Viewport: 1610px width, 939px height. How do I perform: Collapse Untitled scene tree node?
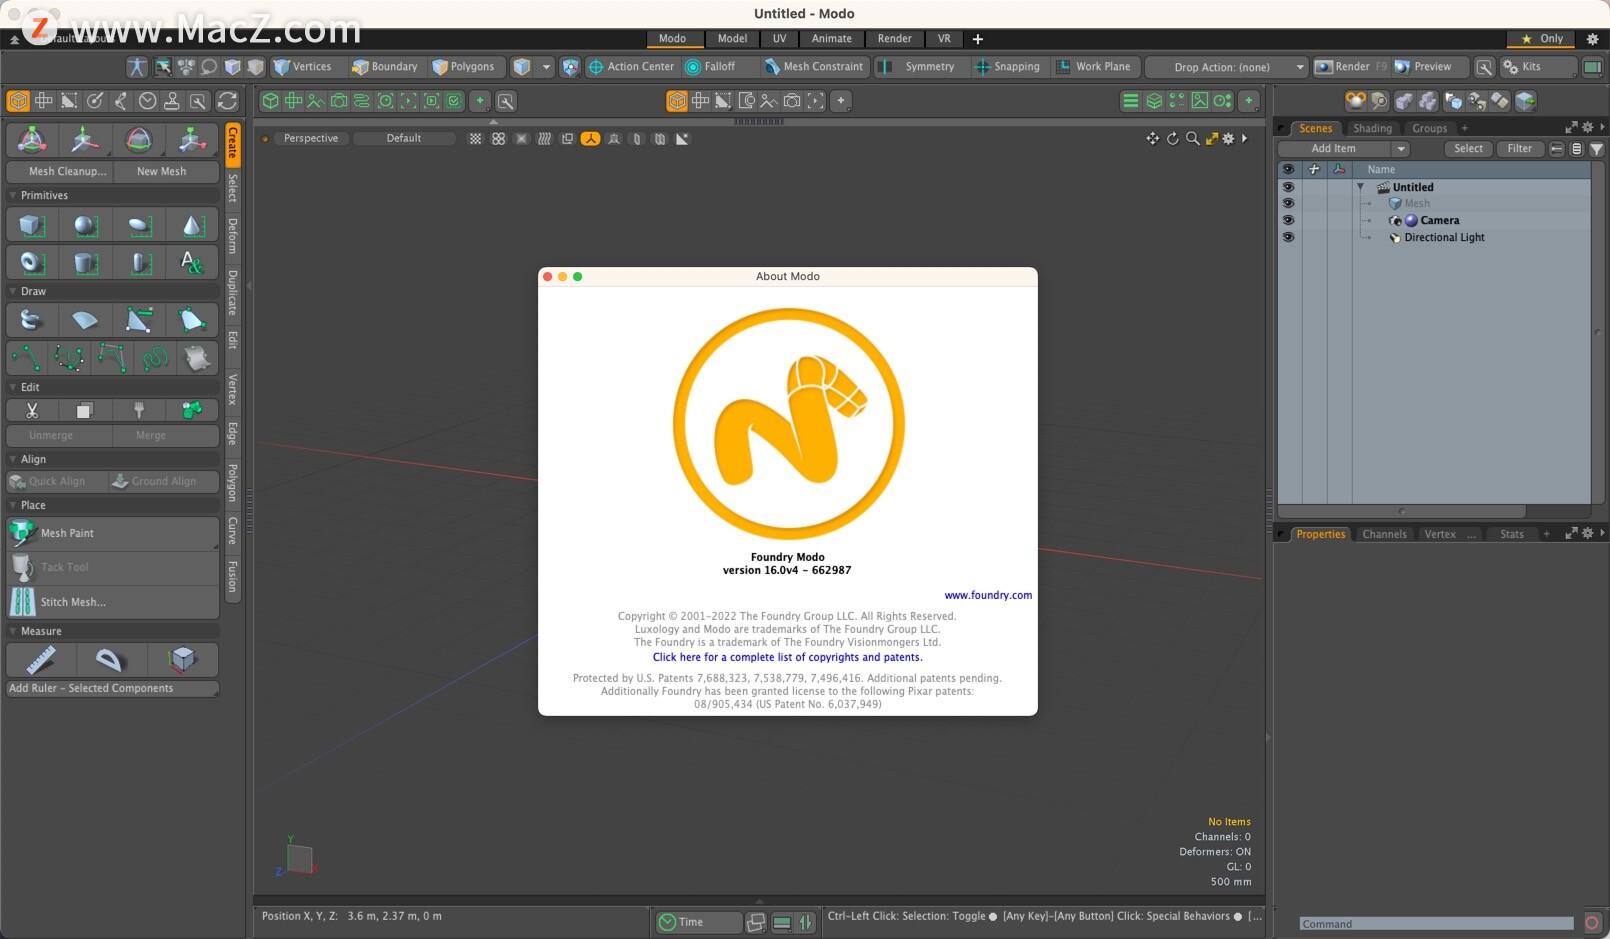click(1360, 187)
